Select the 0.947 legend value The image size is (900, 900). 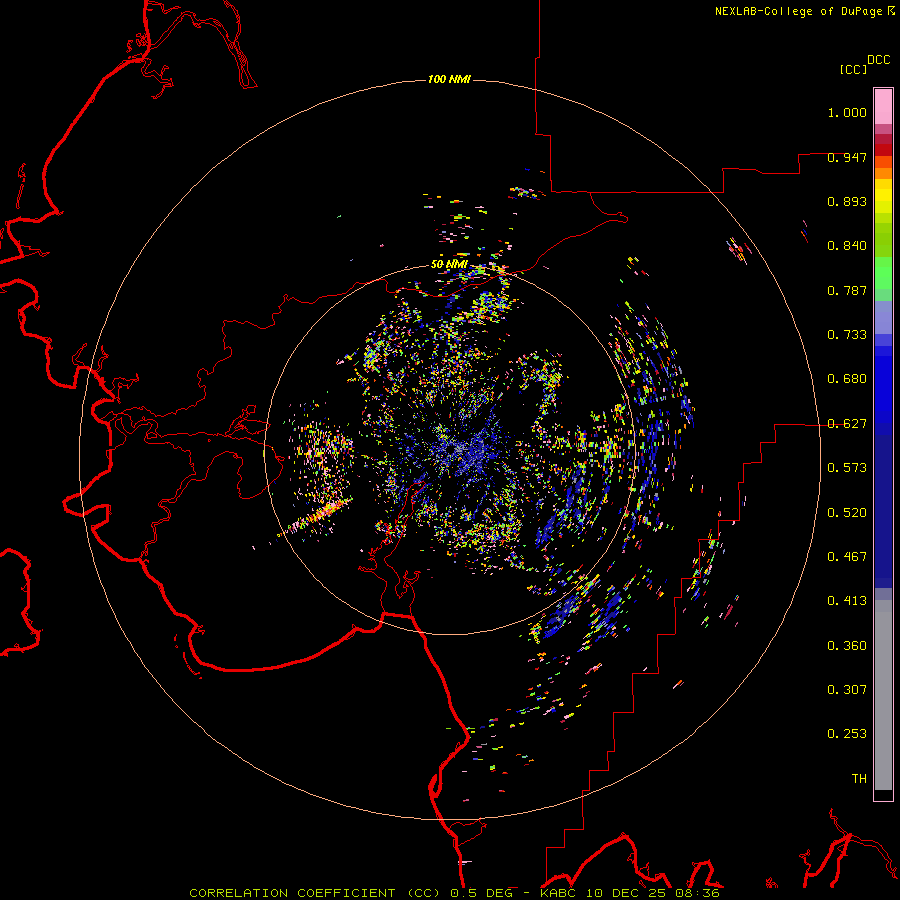tap(847, 157)
